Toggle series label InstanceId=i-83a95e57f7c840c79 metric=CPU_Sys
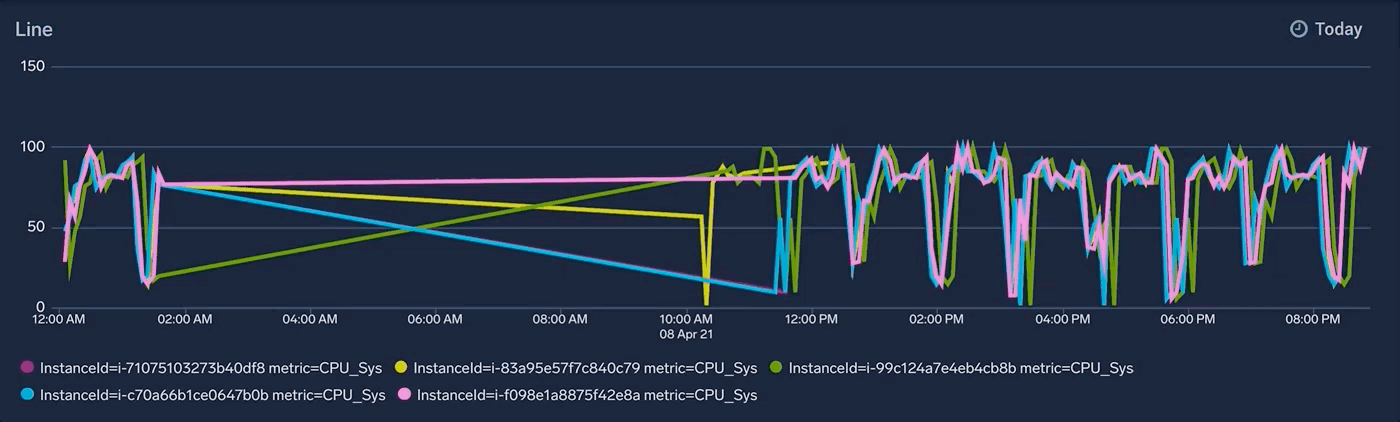Screen dimensions: 1400x422 click(x=585, y=368)
